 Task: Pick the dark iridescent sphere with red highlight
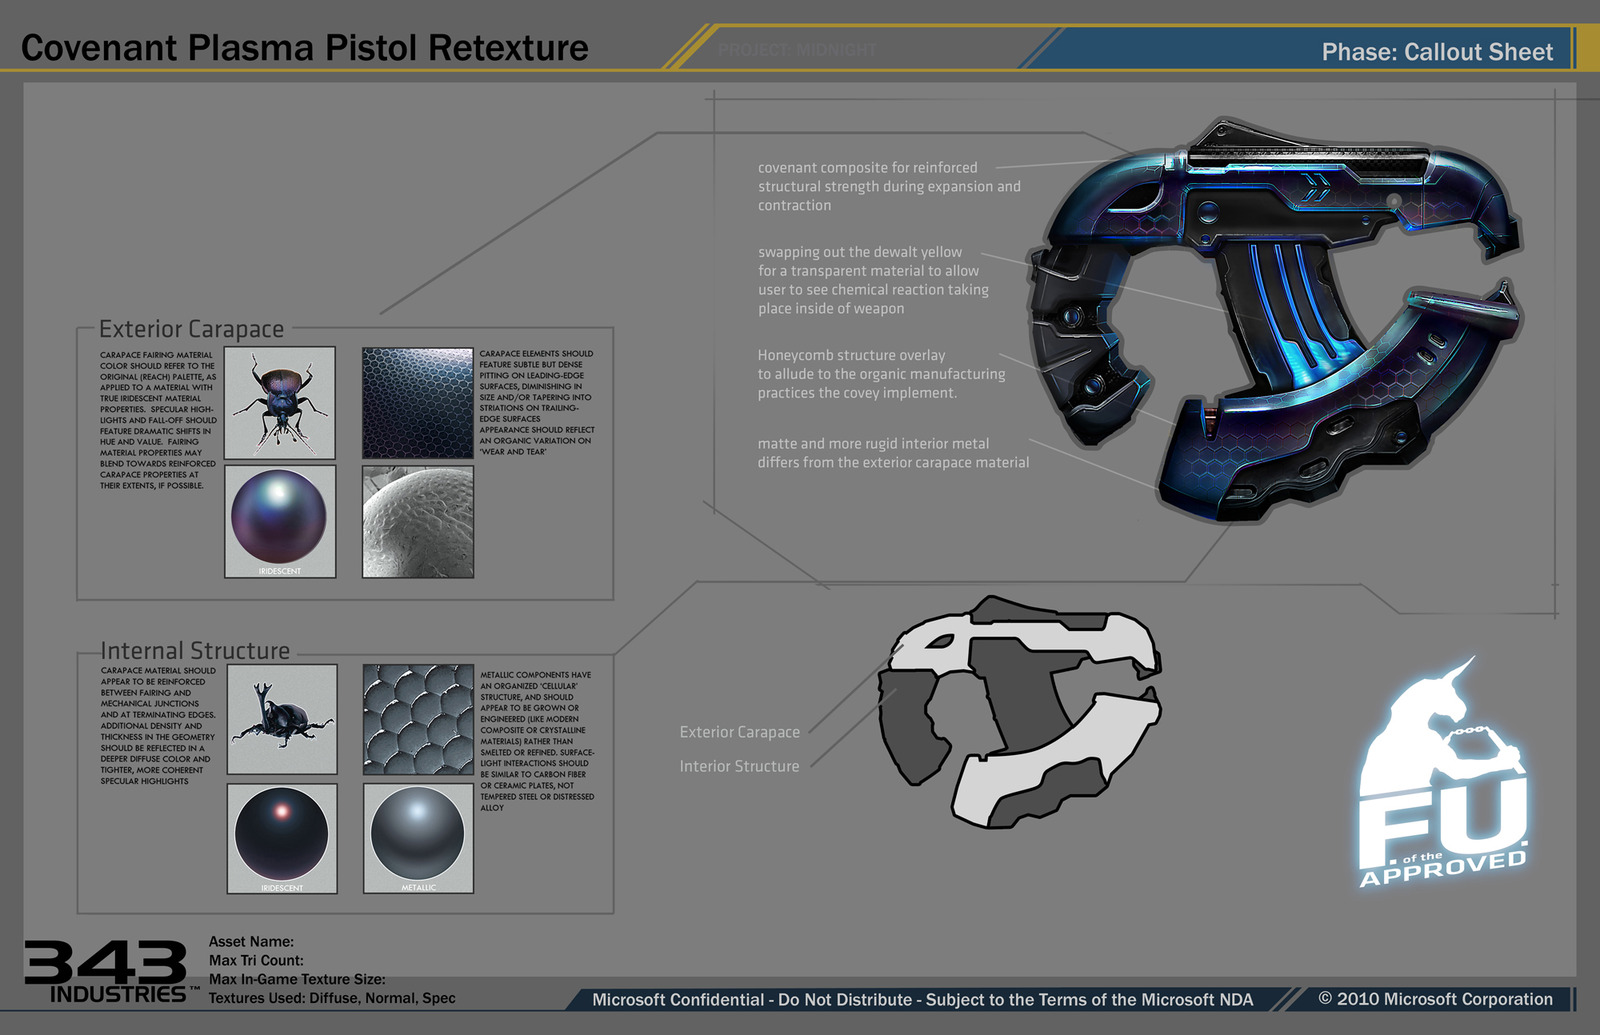click(x=282, y=835)
